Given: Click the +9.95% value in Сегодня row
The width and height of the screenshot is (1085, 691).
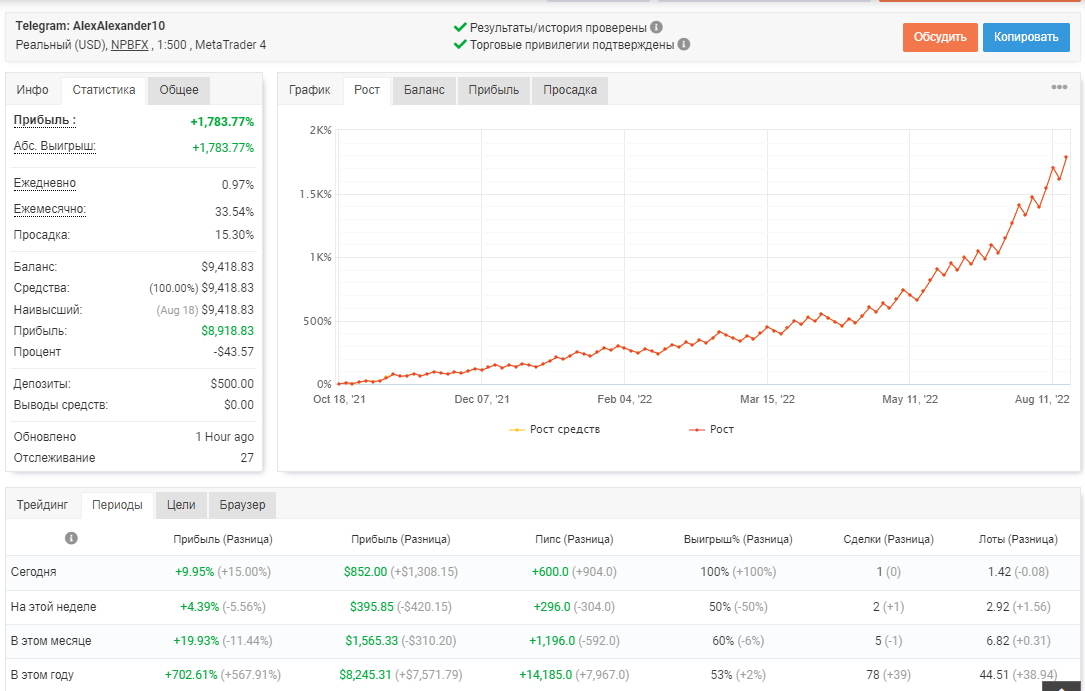Looking at the screenshot, I should point(194,572).
